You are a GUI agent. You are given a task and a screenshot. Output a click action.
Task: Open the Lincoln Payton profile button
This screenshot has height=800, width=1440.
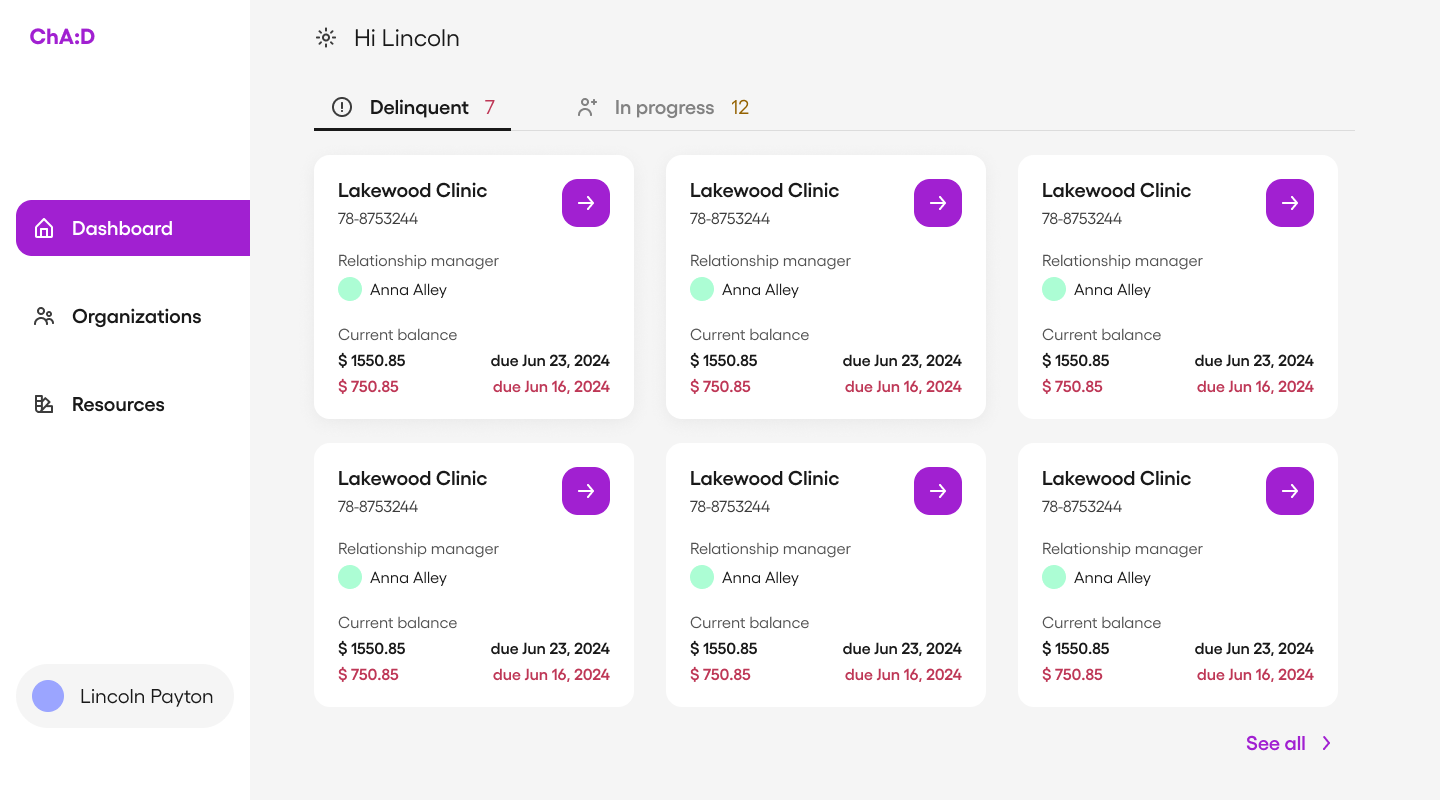pos(146,696)
